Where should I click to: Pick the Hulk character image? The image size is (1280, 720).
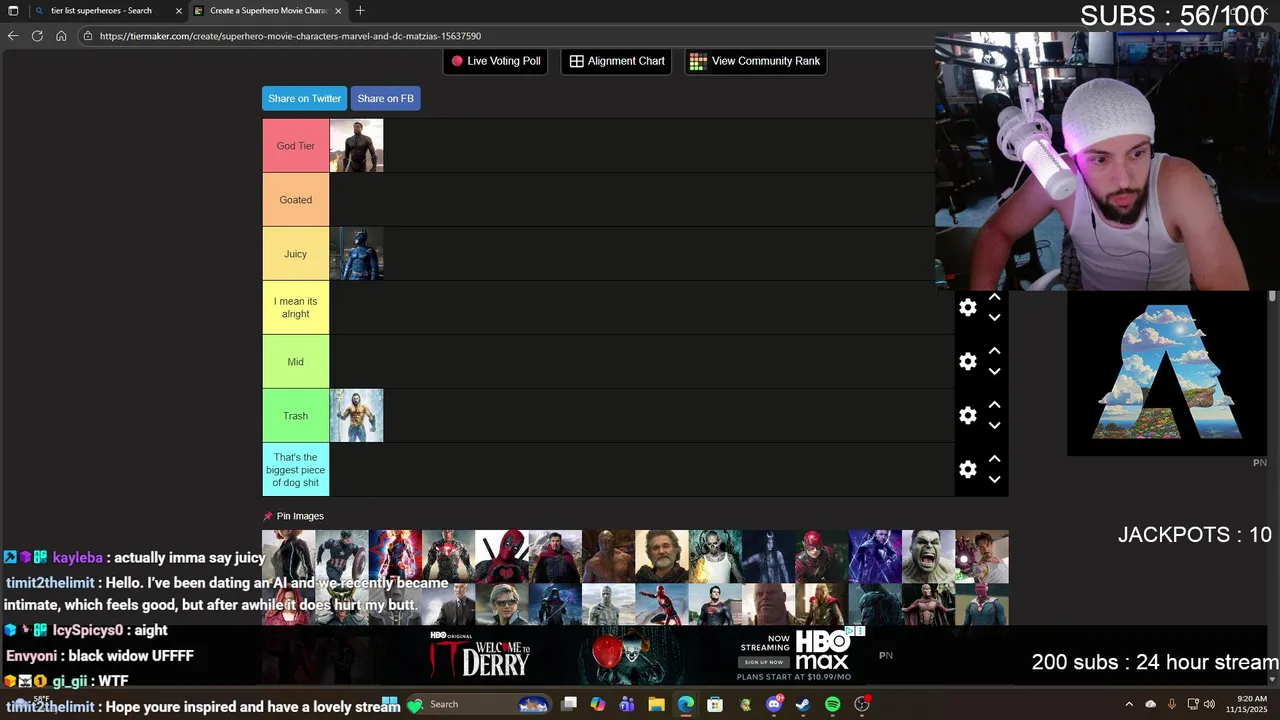click(x=928, y=556)
